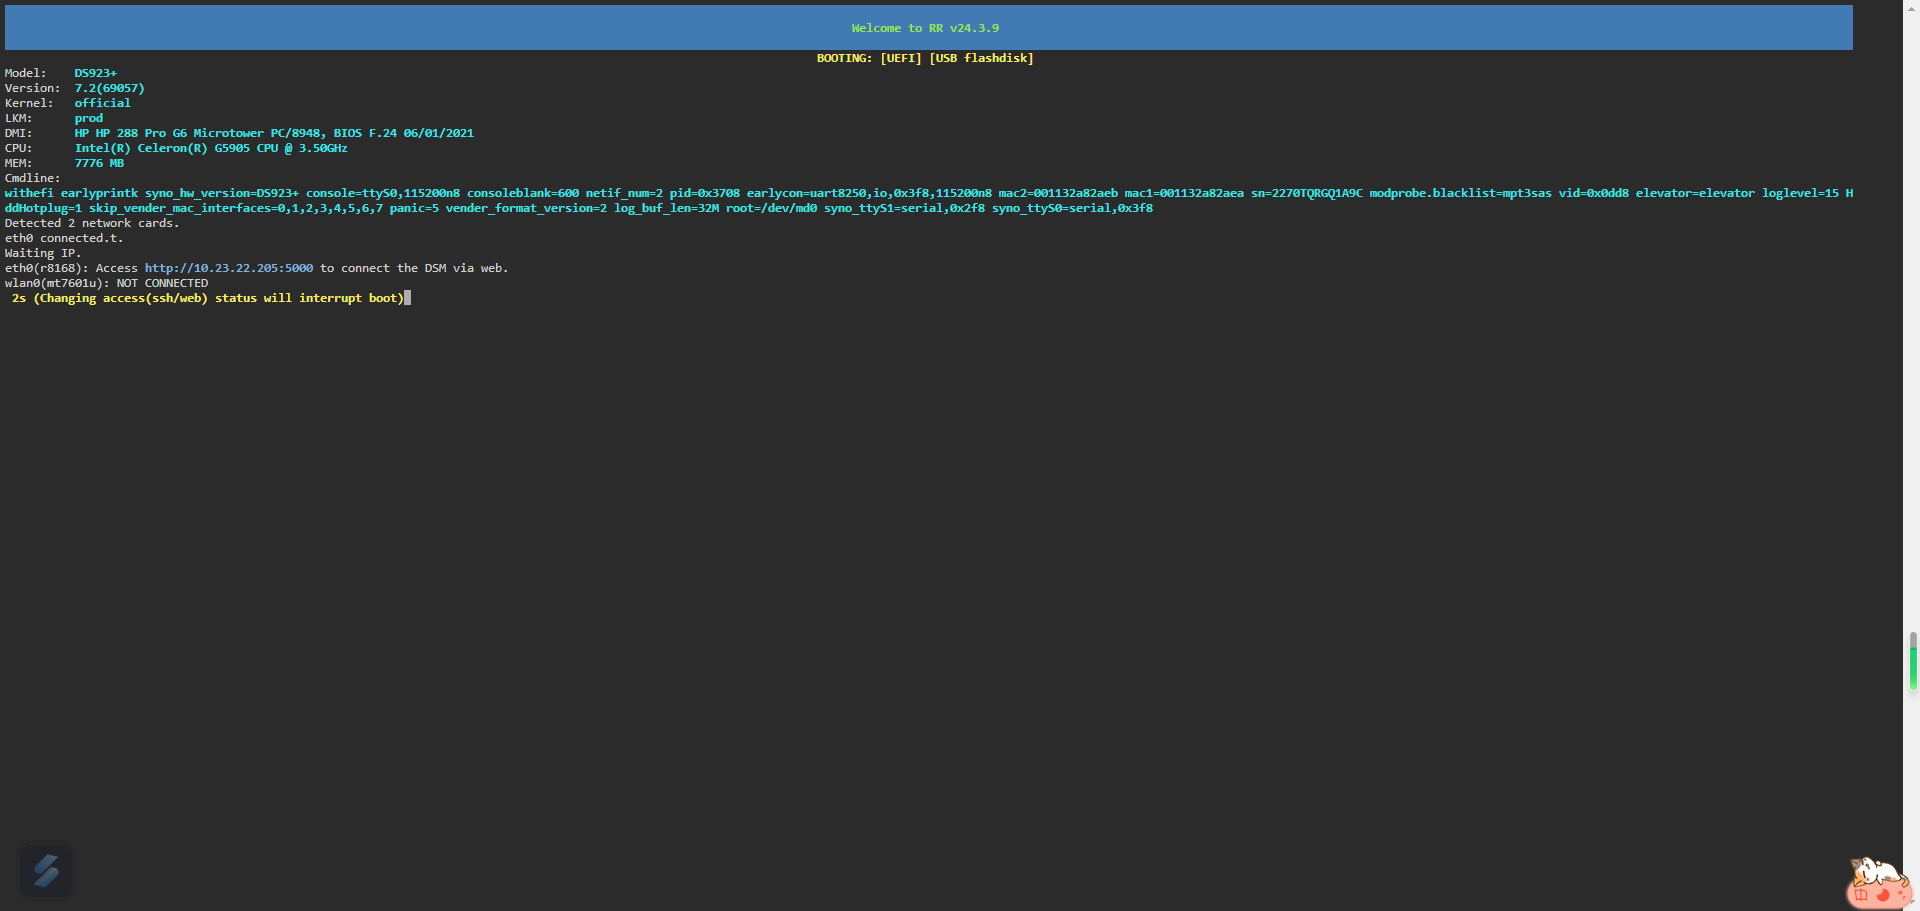Open the floating S-shaped app icon
The image size is (1920, 911).
pyautogui.click(x=46, y=871)
